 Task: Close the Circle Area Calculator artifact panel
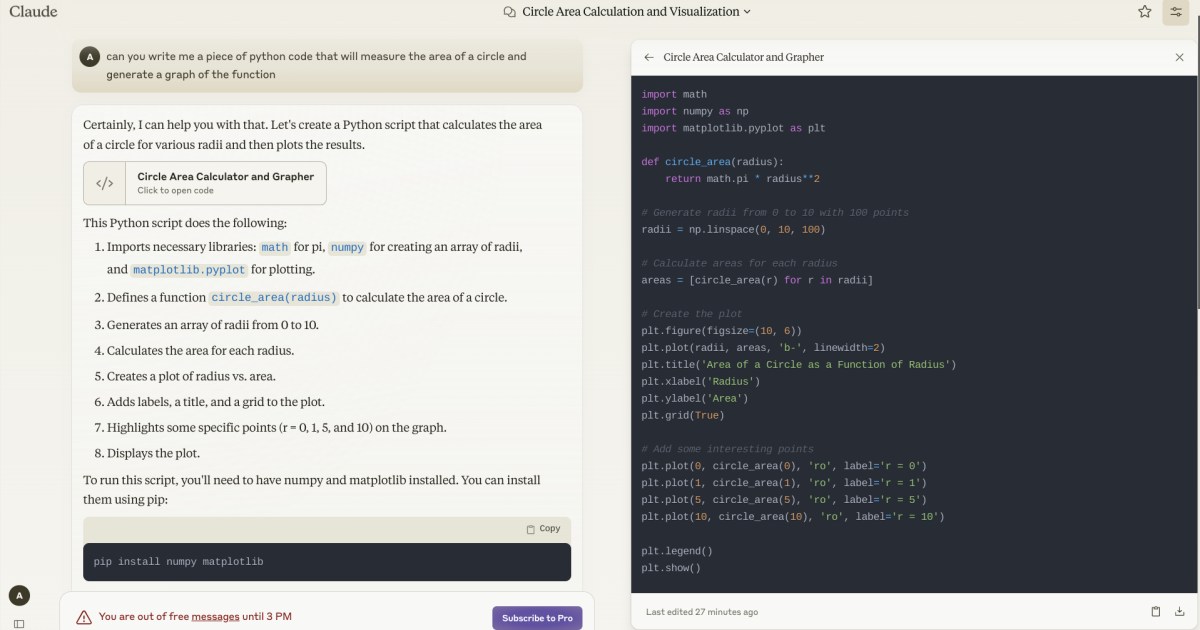click(x=1179, y=58)
